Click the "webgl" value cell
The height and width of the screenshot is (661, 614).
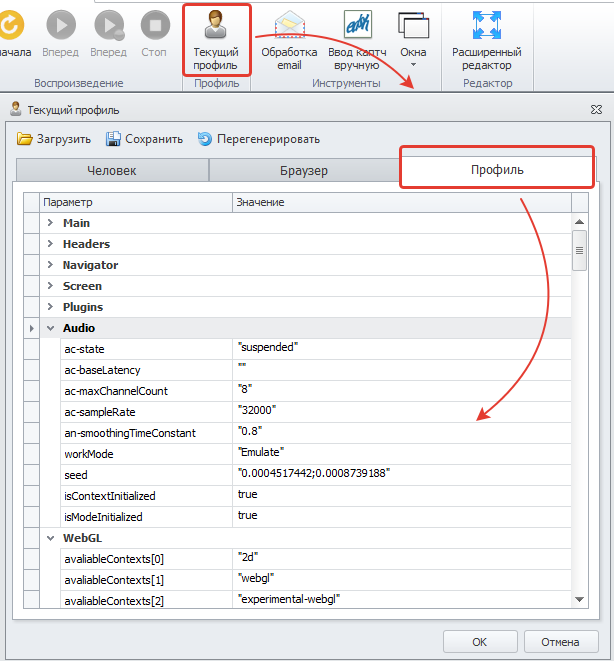point(402,580)
